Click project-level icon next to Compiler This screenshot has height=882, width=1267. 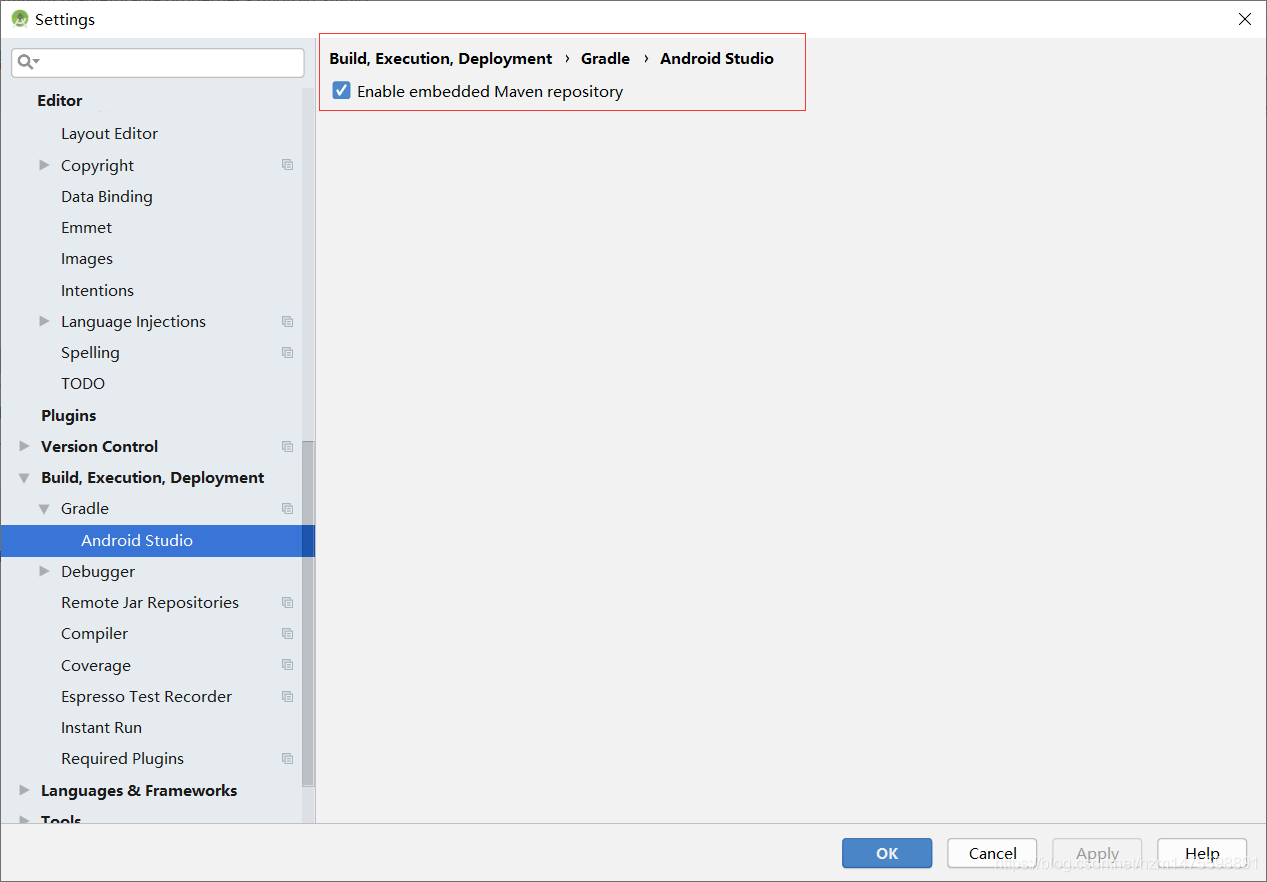pyautogui.click(x=288, y=633)
